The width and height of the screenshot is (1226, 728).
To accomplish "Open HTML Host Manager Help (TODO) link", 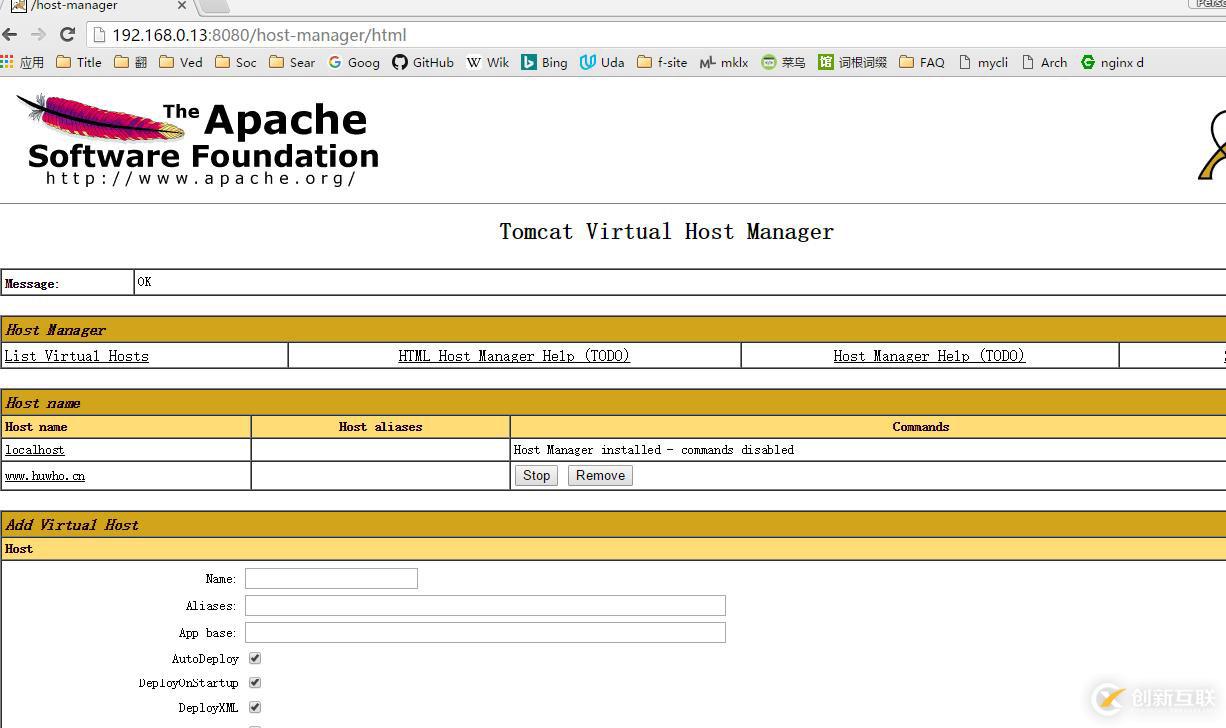I will 514,356.
